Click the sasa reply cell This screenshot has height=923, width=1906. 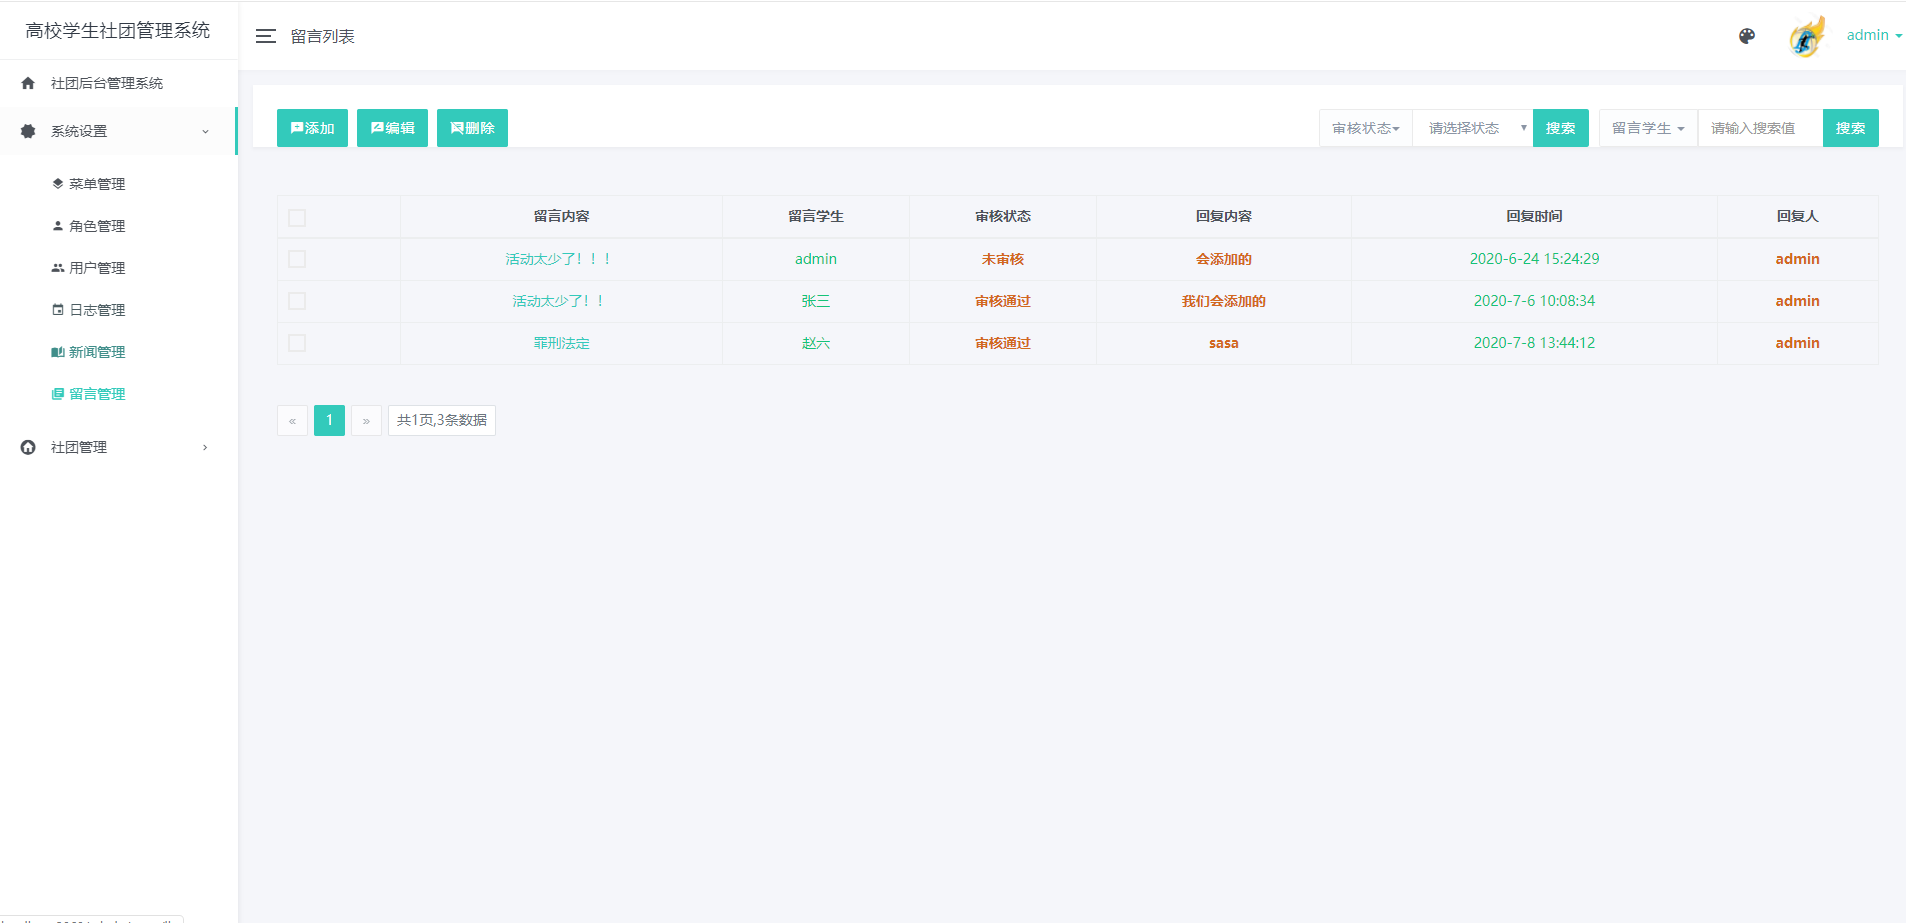(x=1224, y=343)
